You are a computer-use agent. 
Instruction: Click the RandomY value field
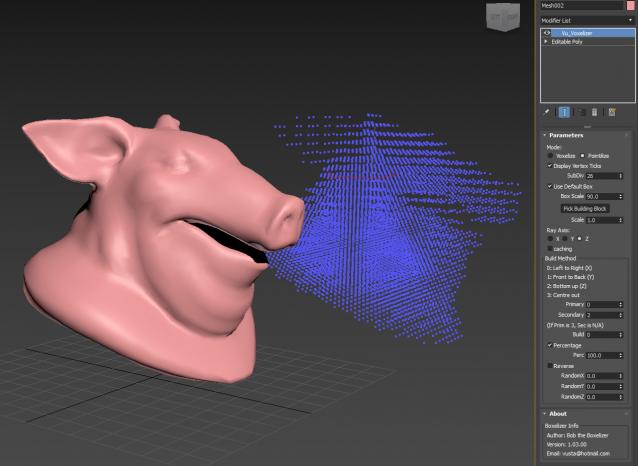tap(602, 386)
